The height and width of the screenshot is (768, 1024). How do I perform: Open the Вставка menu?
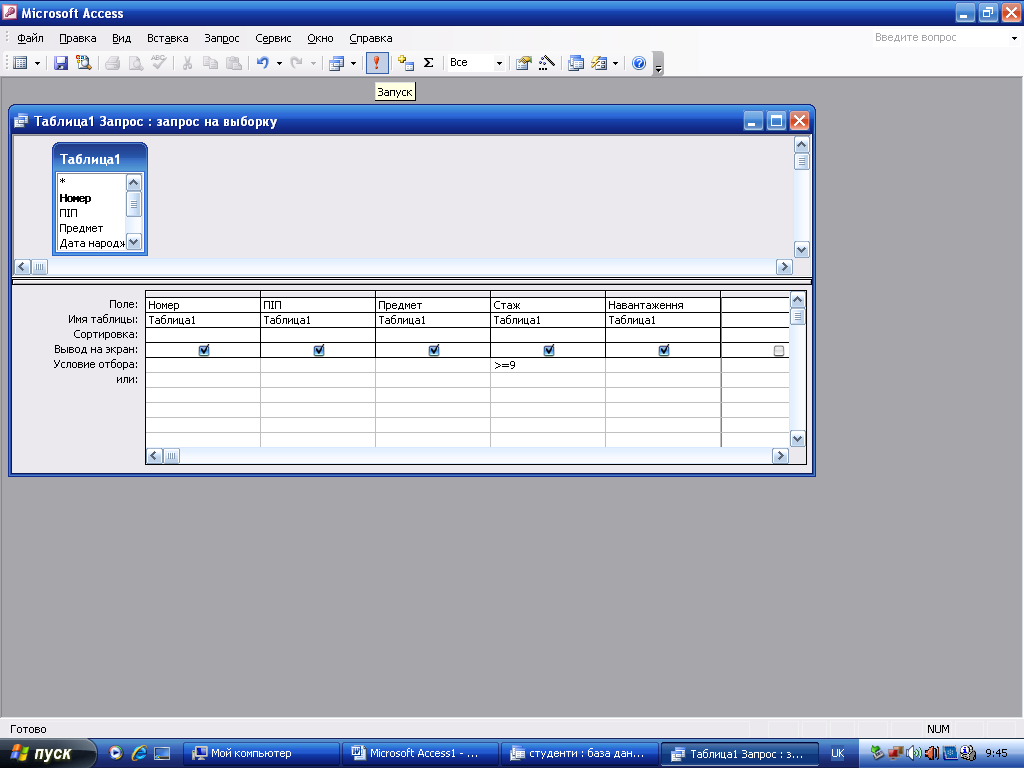(167, 38)
